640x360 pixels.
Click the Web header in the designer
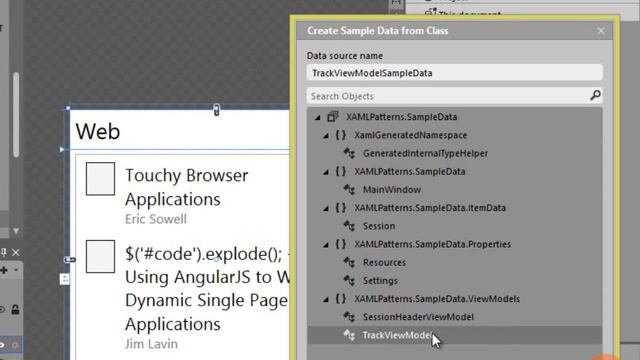coord(98,131)
